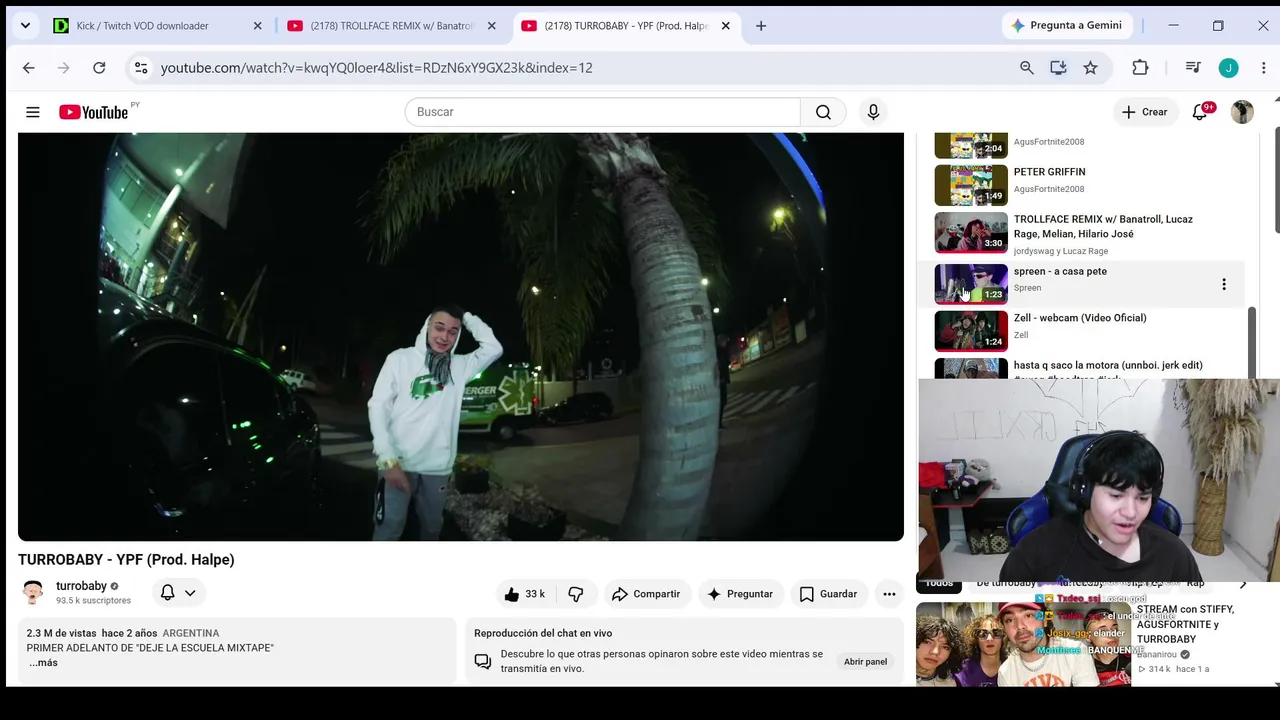Click the TROLLFACE REMIX playlist thumbnail
The width and height of the screenshot is (1280, 720).
tap(971, 233)
